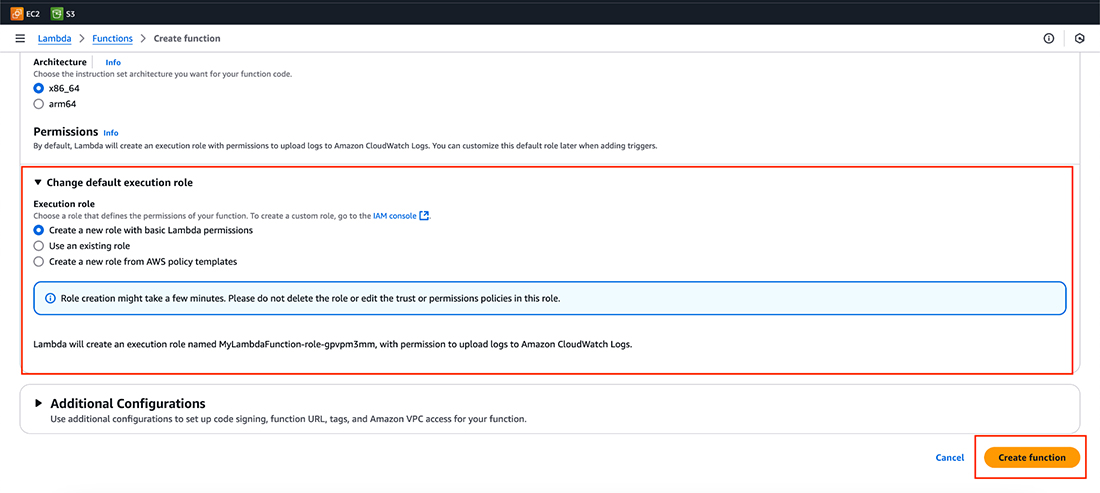Screen dimensions: 1100x493
Task: Open the hamburger navigation menu
Action: pos(20,39)
